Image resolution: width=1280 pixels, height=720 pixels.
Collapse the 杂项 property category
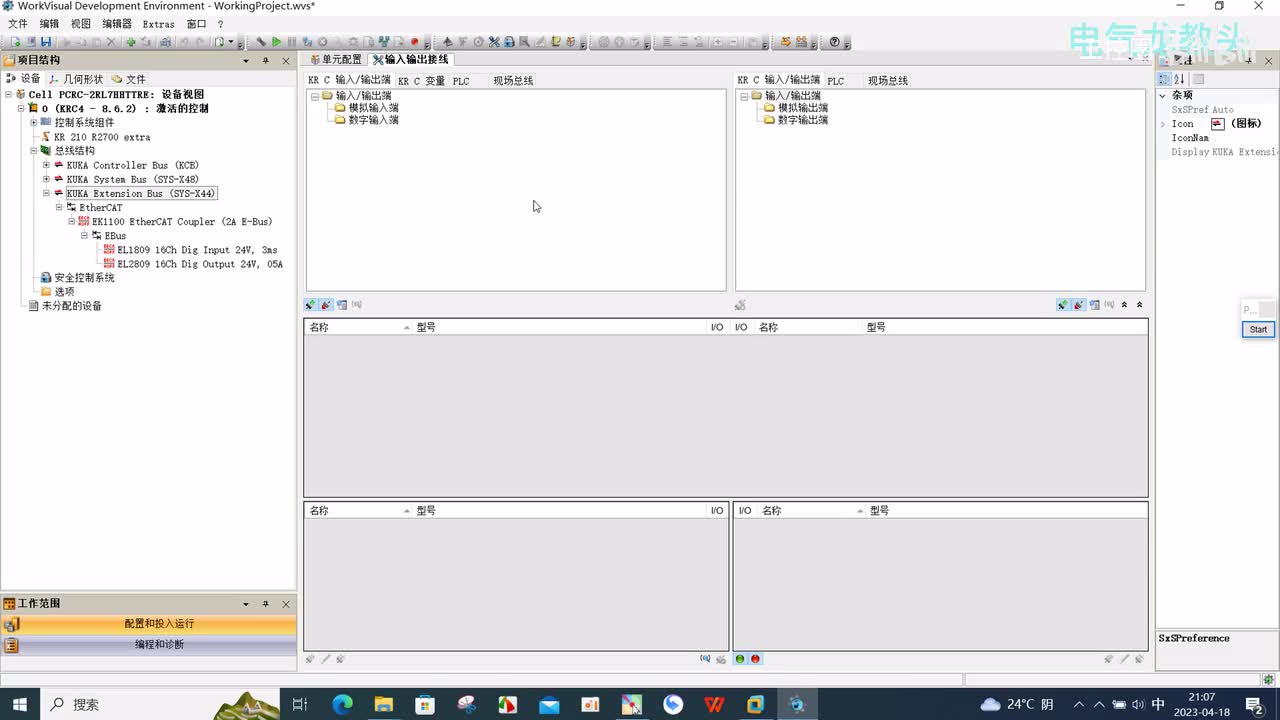1163,95
